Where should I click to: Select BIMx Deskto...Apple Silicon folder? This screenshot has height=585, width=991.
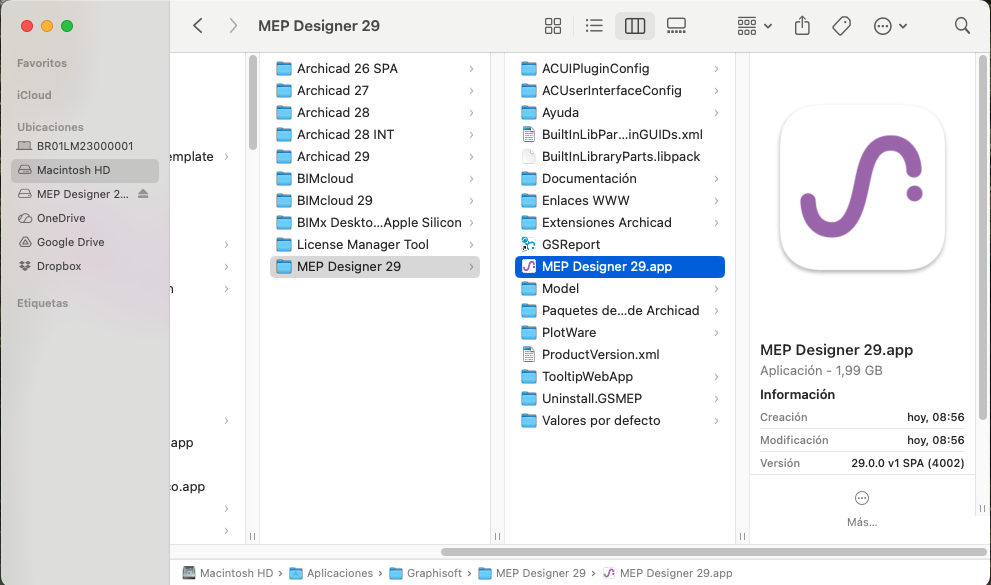(375, 223)
